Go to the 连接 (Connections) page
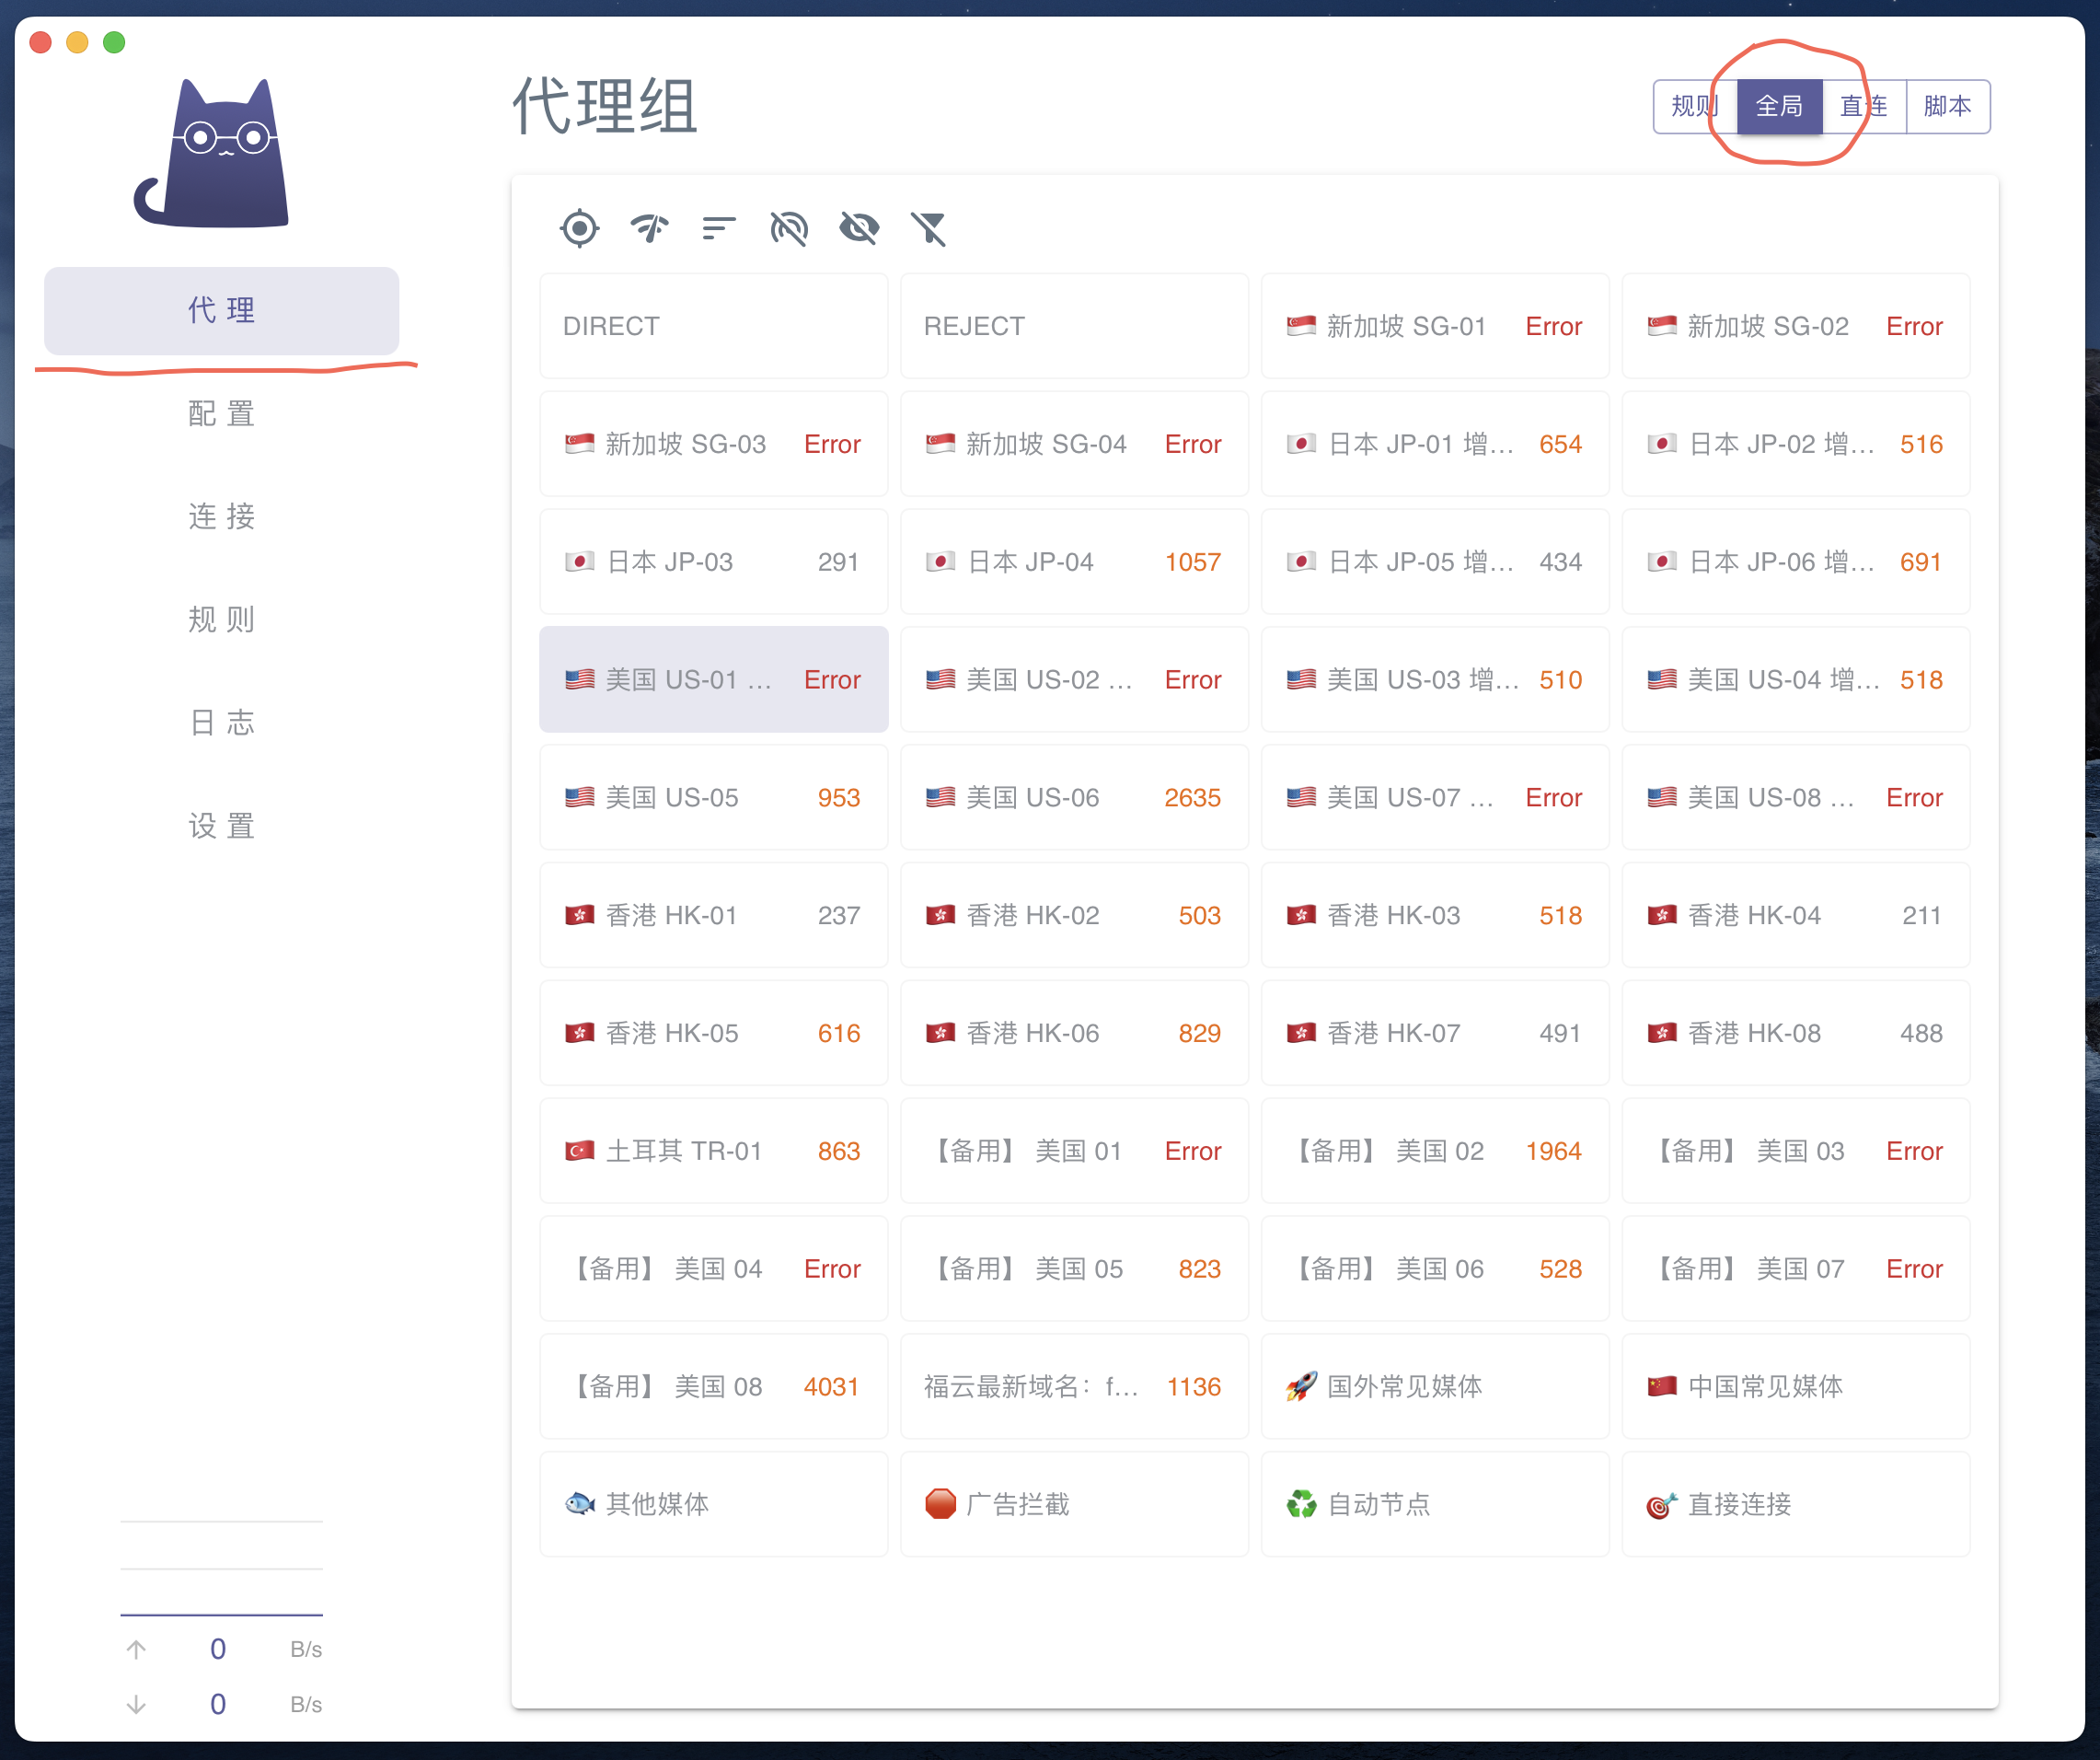The width and height of the screenshot is (2100, 1760). click(221, 516)
